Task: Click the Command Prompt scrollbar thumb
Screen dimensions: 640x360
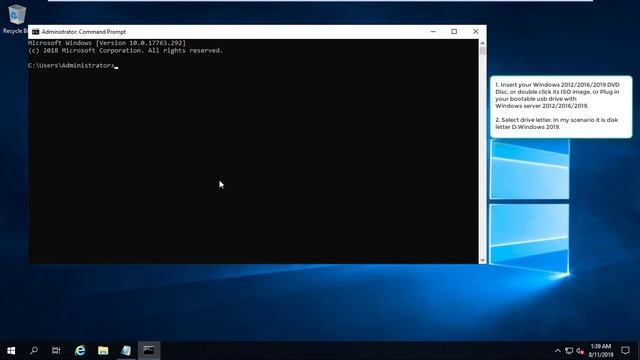Action: point(482,51)
